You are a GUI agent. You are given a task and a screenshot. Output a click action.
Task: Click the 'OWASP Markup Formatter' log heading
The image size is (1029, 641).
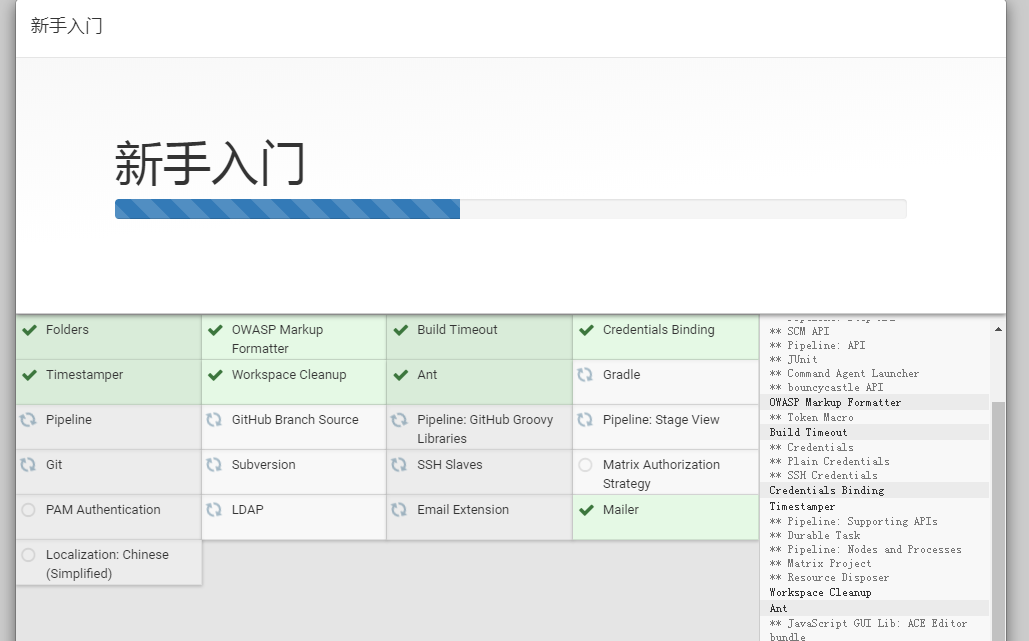[835, 402]
